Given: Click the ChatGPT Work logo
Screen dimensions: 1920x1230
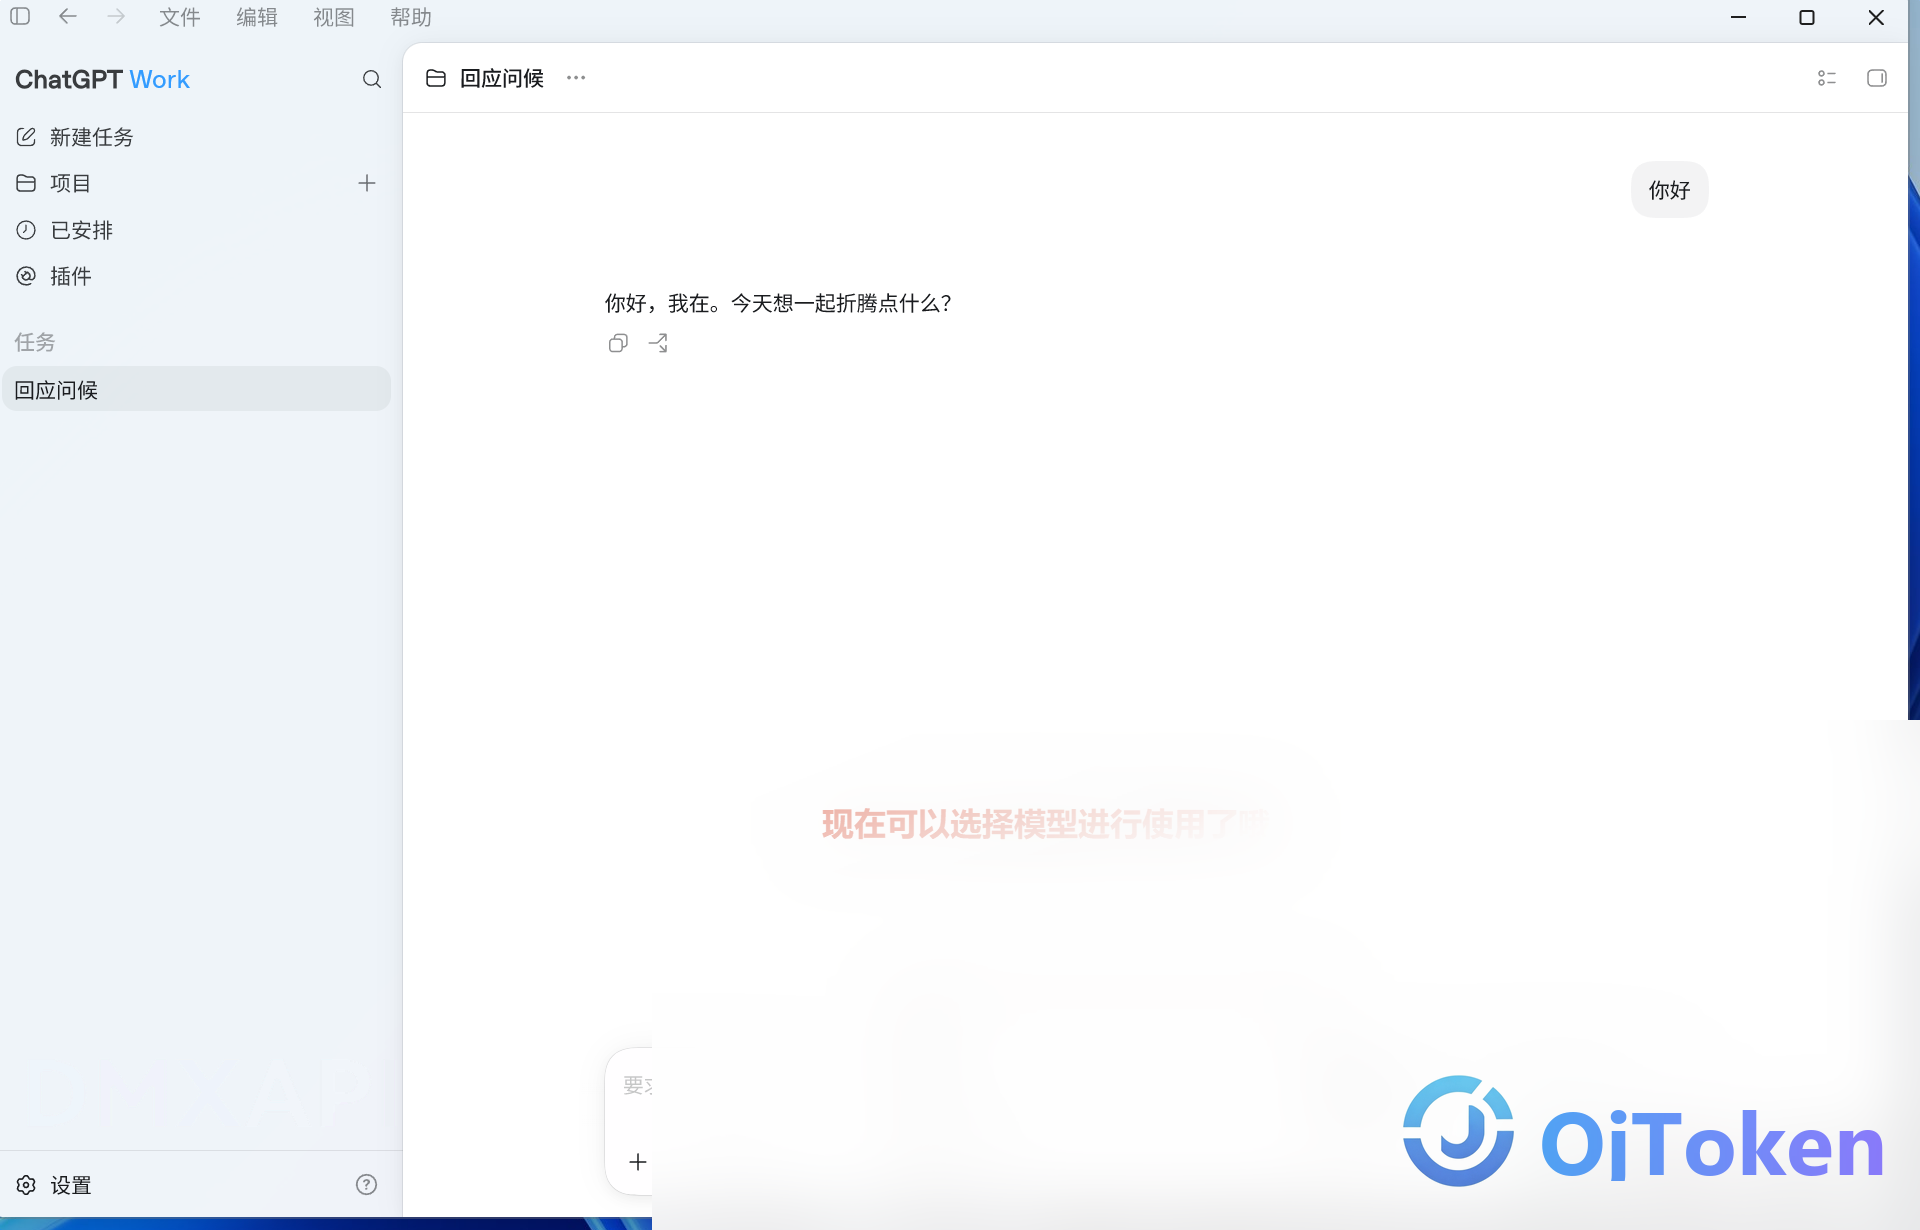Looking at the screenshot, I should point(102,79).
